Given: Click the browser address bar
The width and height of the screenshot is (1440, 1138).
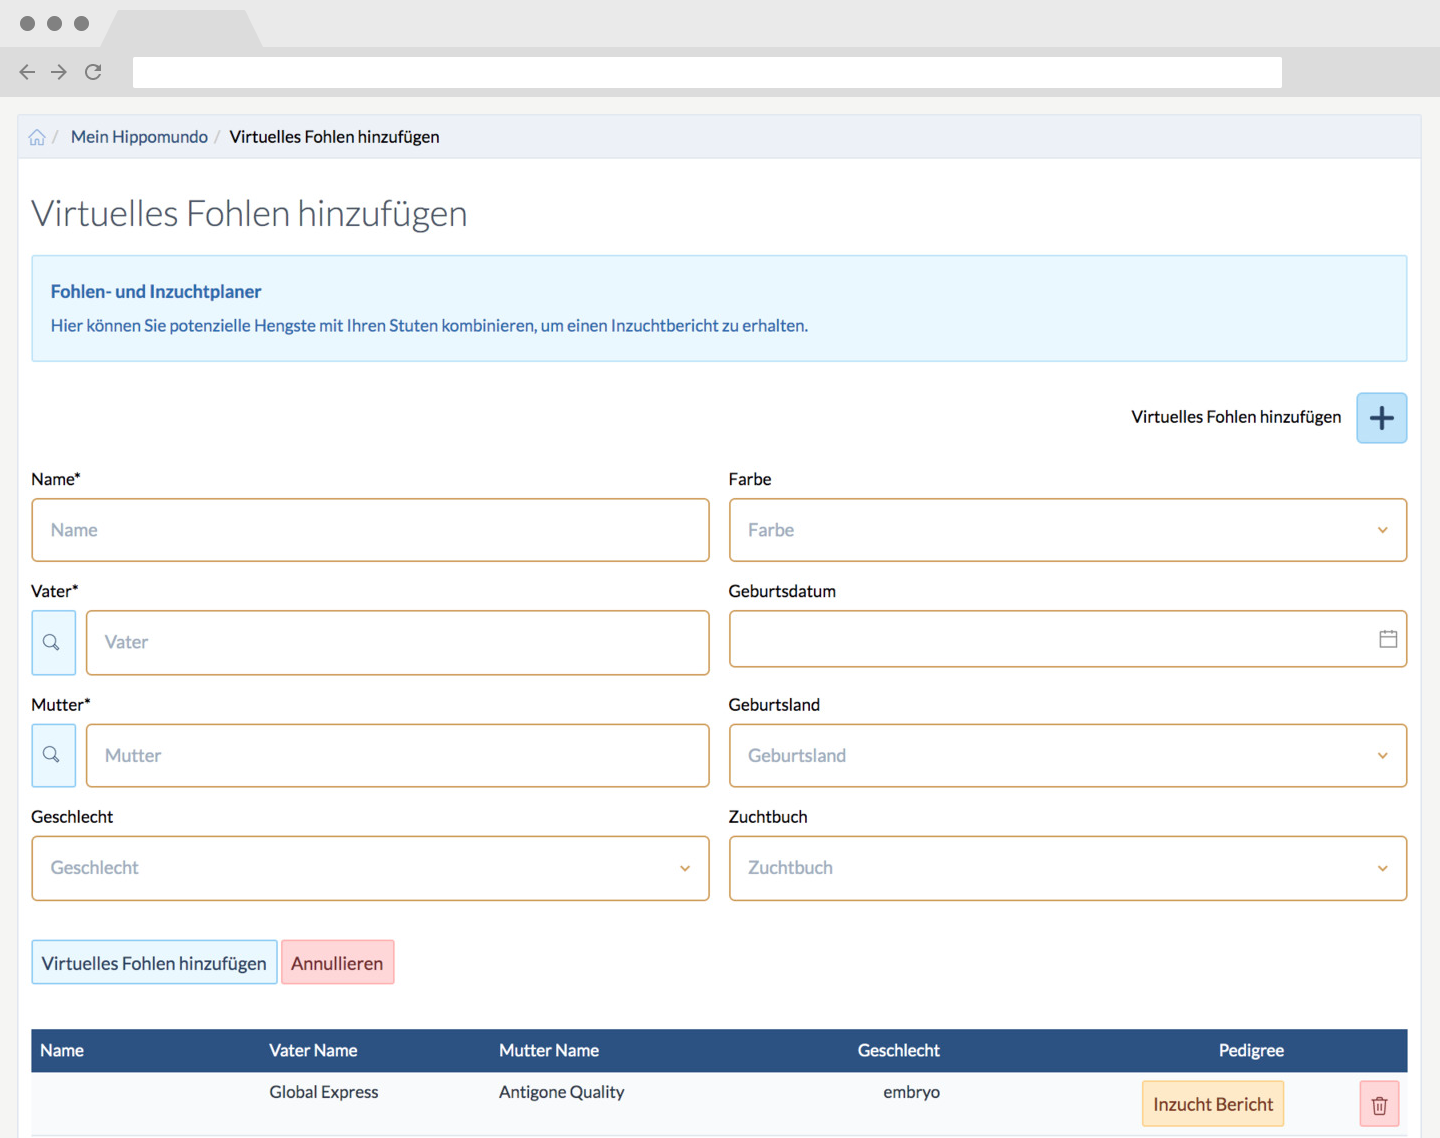Looking at the screenshot, I should click(707, 72).
